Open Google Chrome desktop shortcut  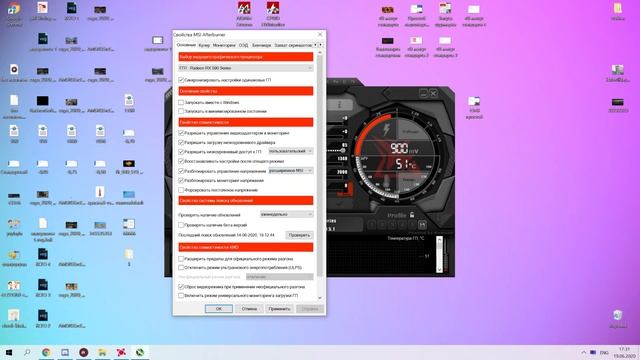click(14, 13)
